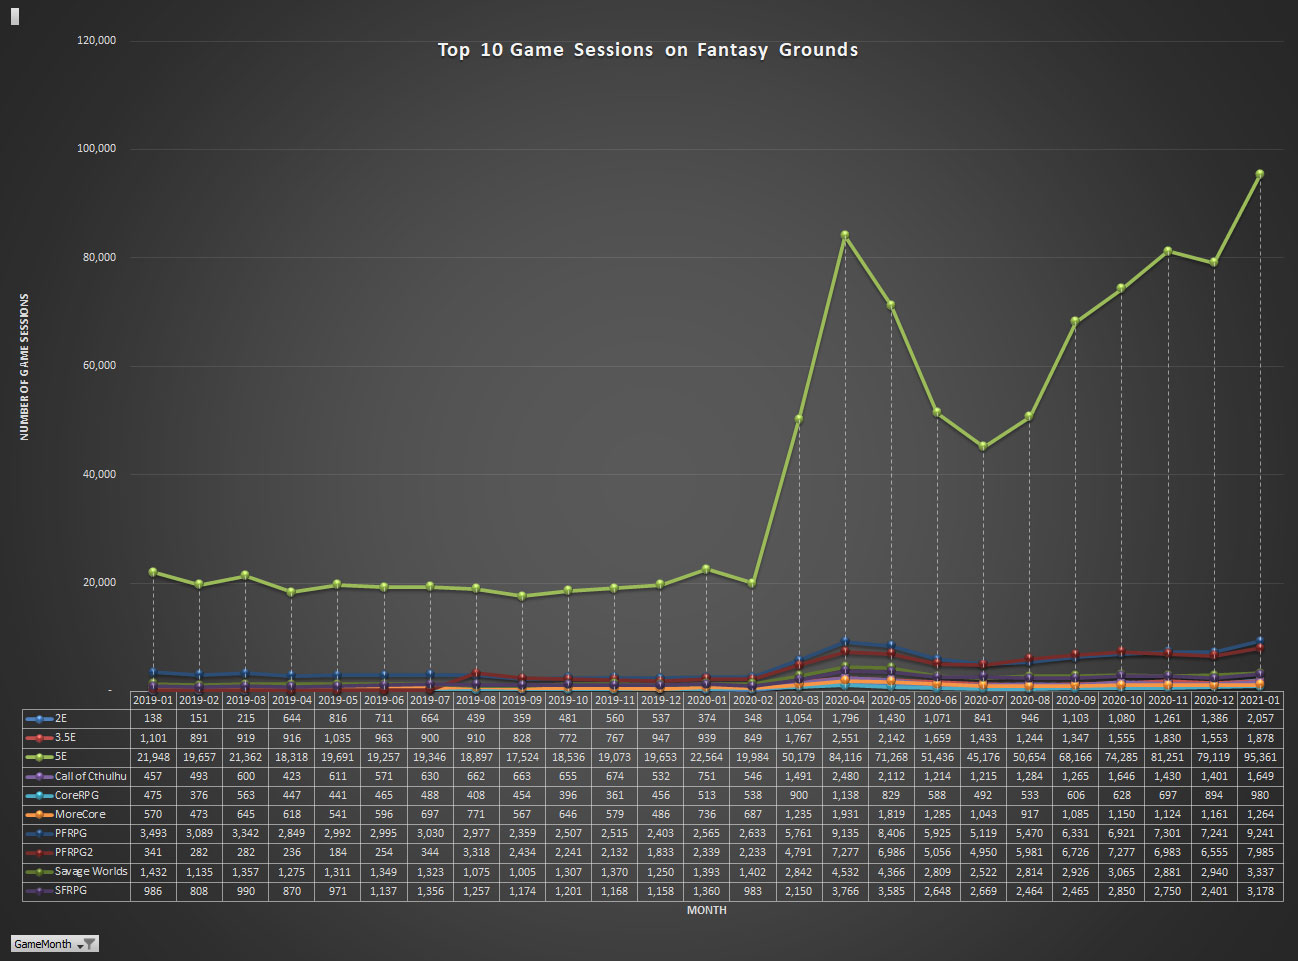This screenshot has width=1298, height=961.
Task: Click the 2020-04 month column header
Action: click(x=845, y=700)
